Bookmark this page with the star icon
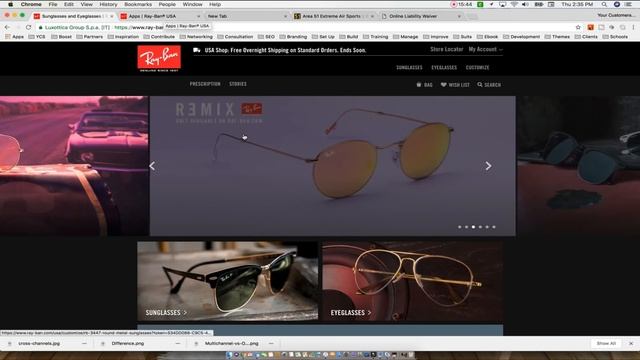 click(578, 27)
